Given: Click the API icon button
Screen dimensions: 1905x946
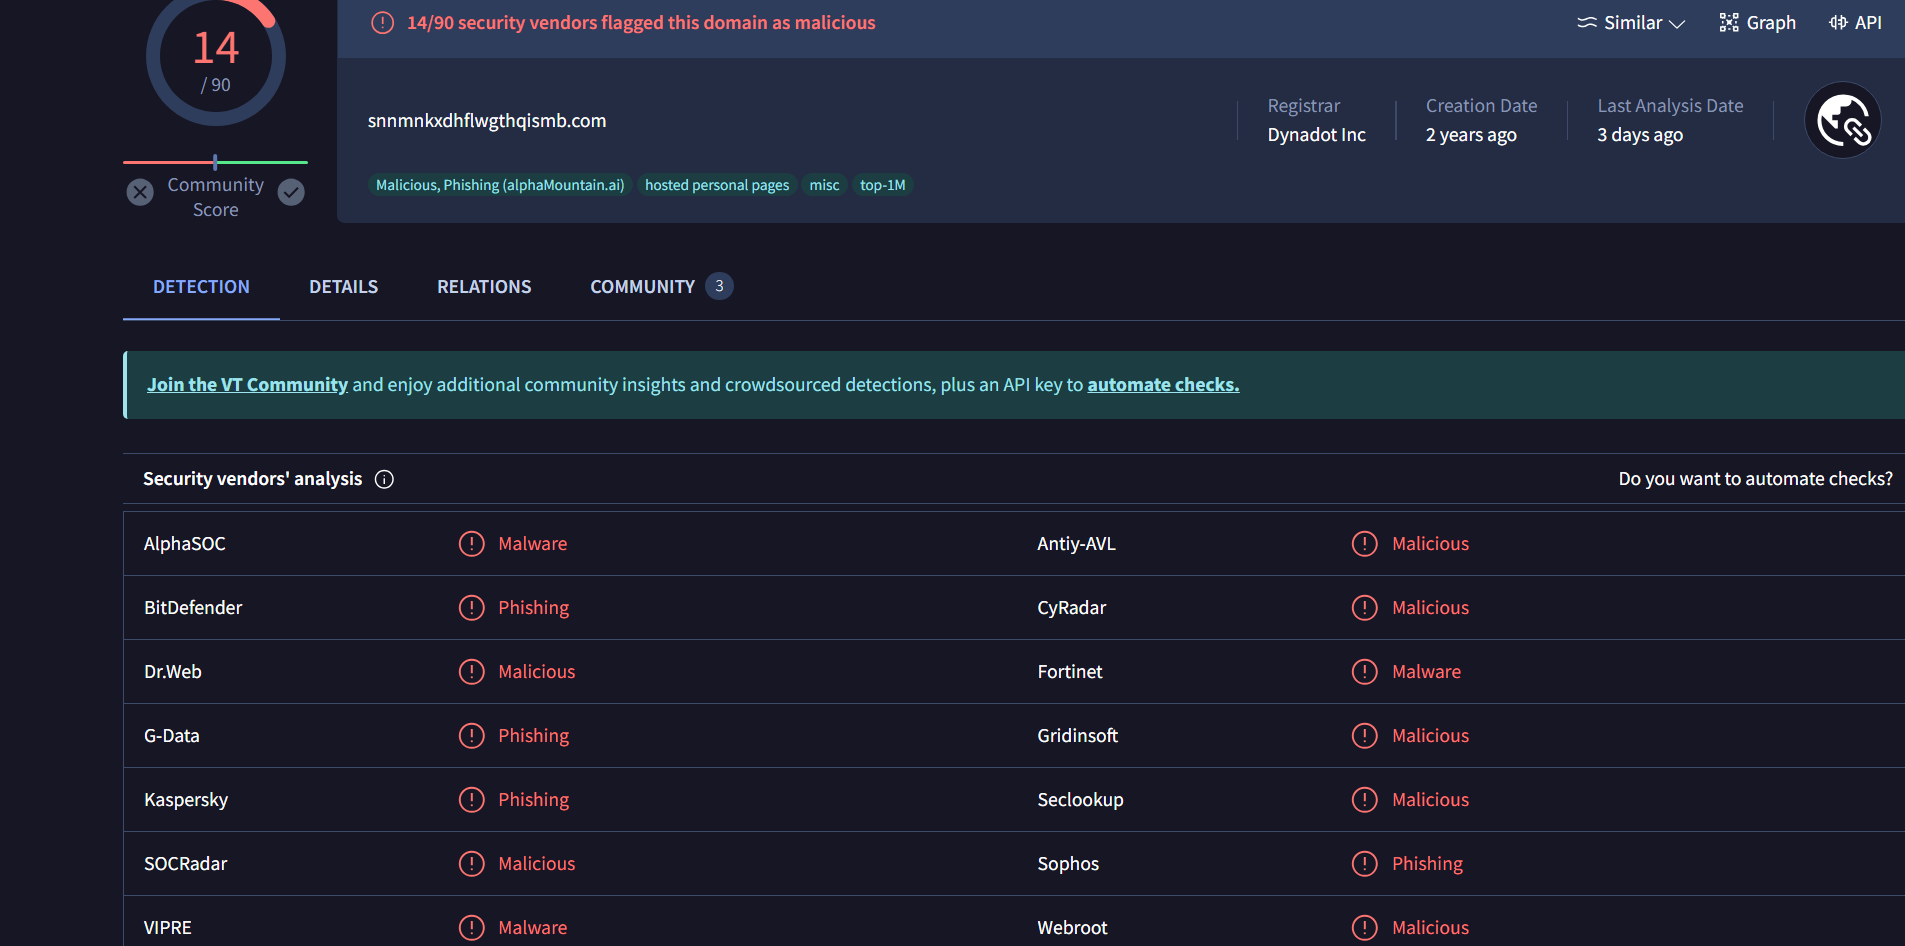Looking at the screenshot, I should point(1838,23).
